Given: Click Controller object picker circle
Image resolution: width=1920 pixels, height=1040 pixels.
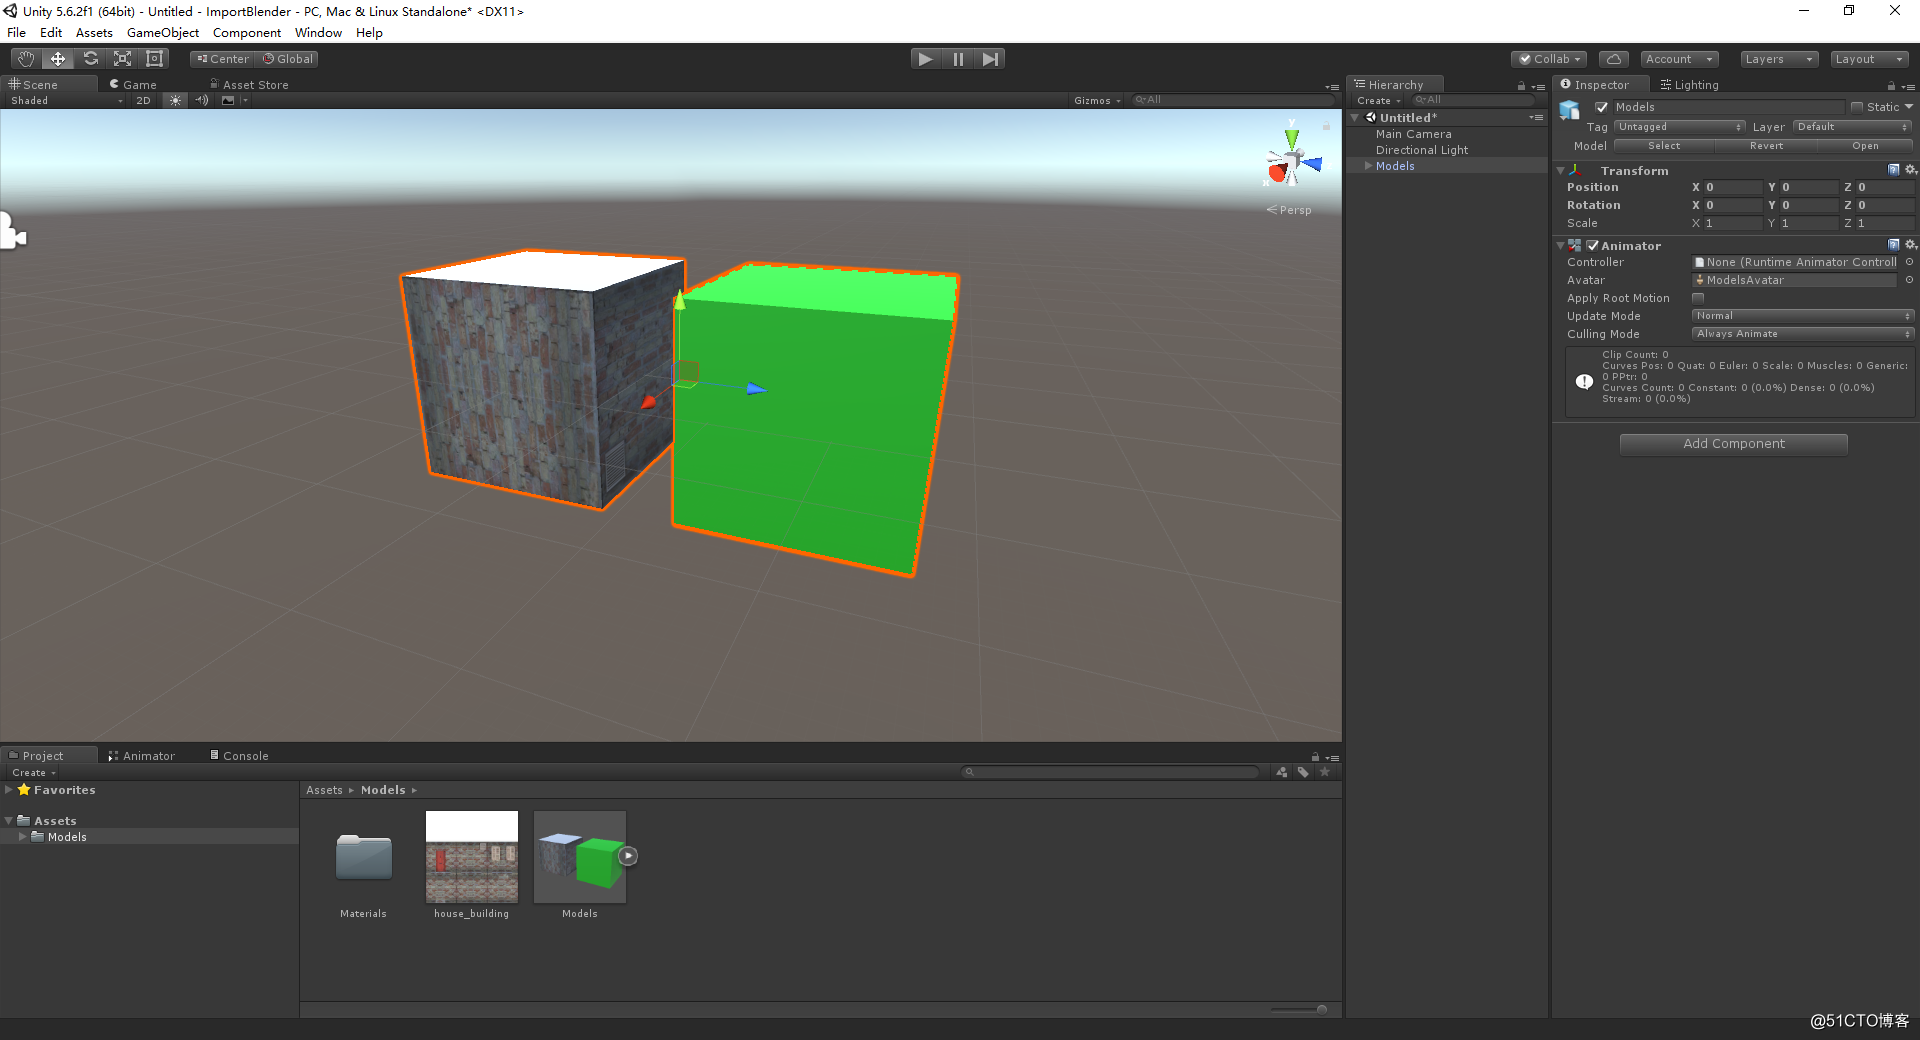Looking at the screenshot, I should coord(1909,262).
